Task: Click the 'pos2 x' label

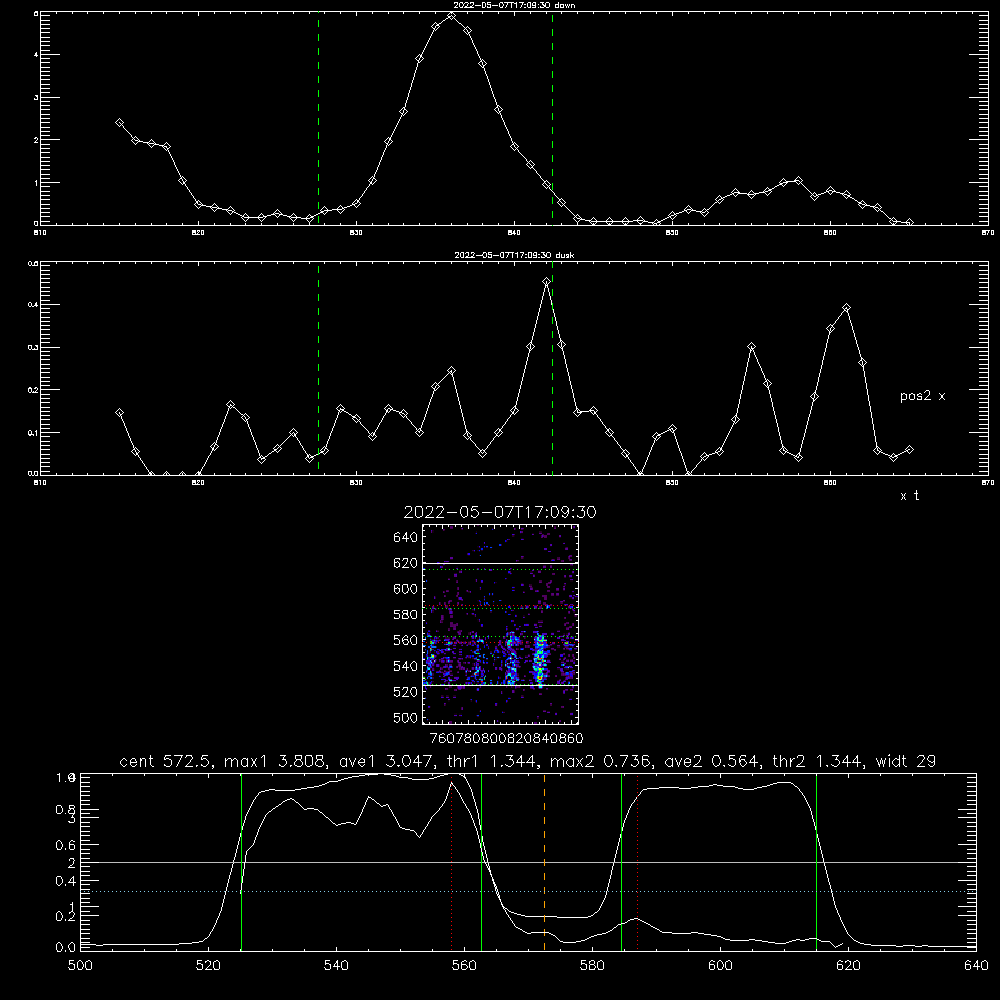Action: point(922,396)
